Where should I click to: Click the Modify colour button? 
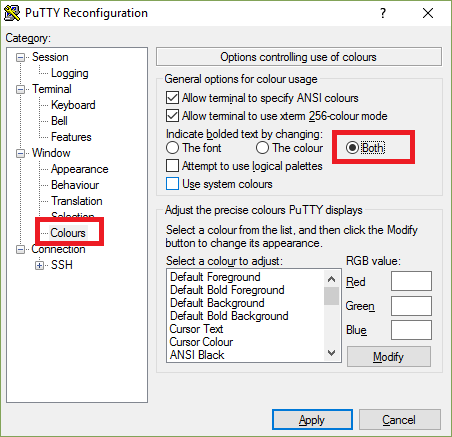(389, 357)
